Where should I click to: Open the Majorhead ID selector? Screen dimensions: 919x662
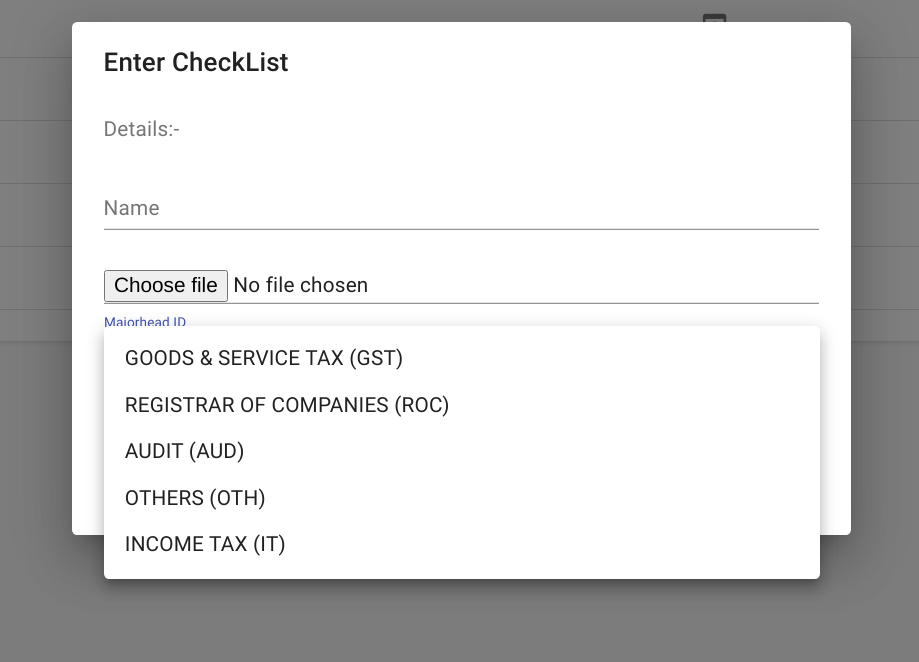[x=144, y=322]
